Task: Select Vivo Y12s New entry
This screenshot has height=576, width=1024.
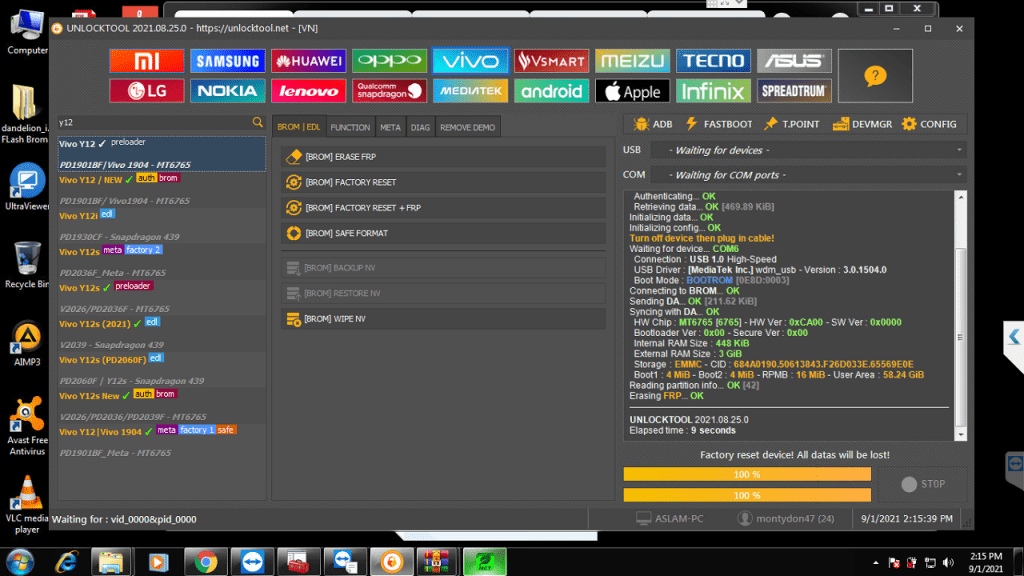Action: 161,404
